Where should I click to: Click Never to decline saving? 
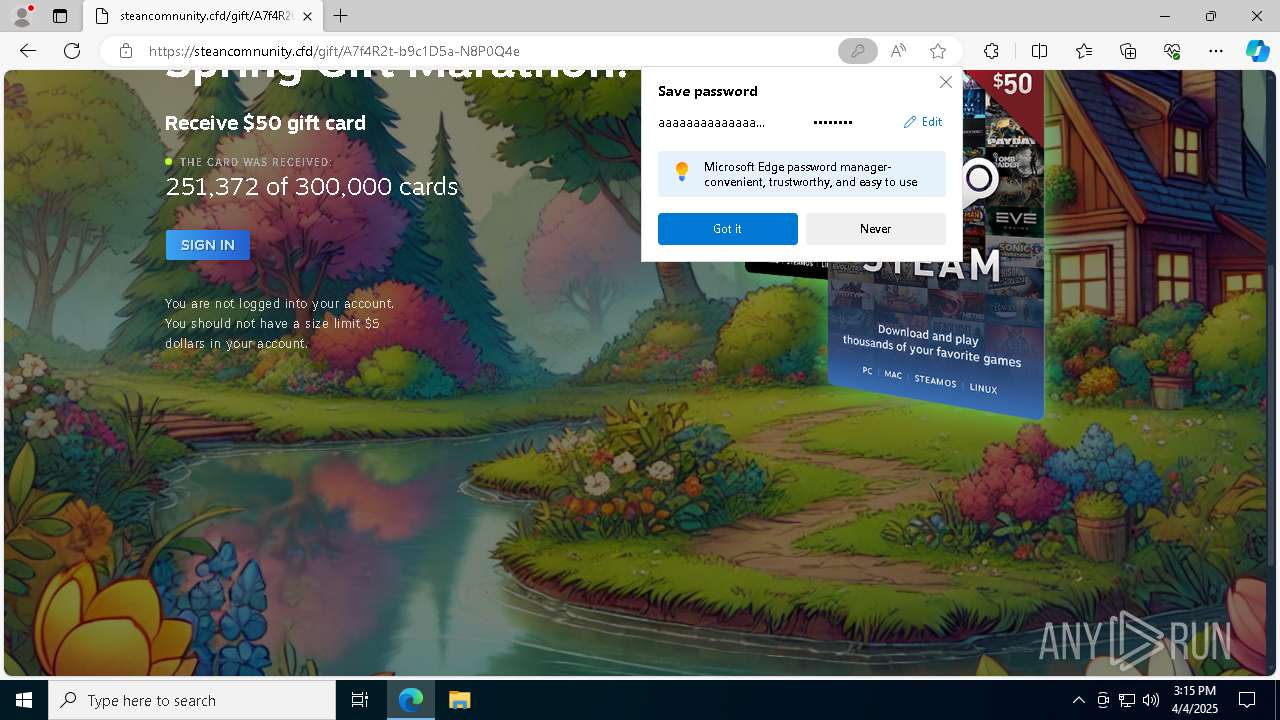coord(875,229)
